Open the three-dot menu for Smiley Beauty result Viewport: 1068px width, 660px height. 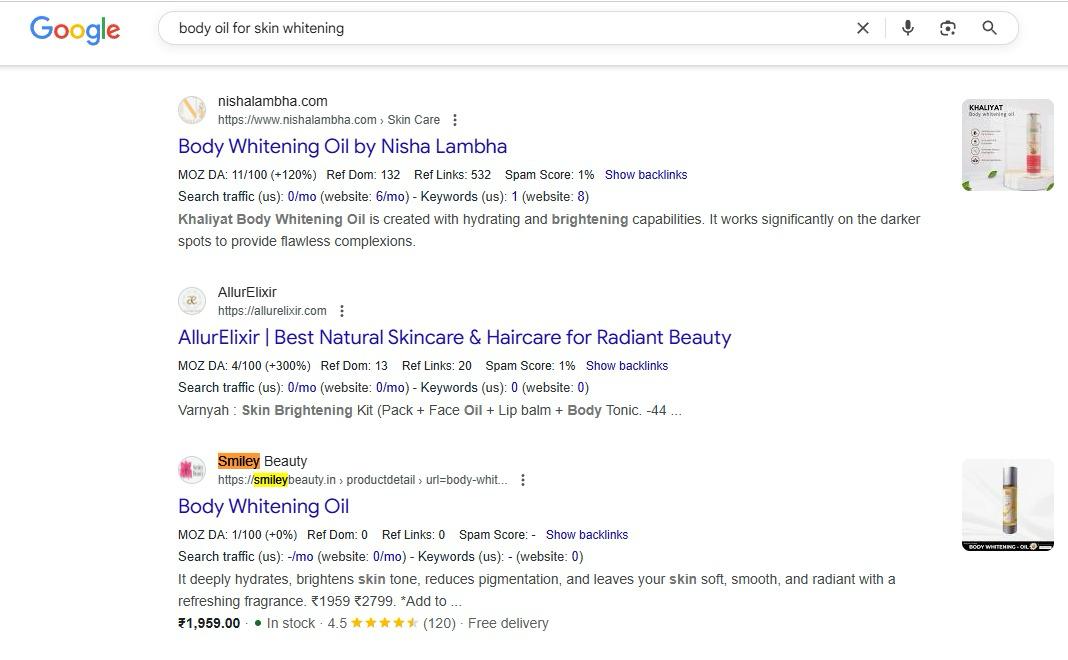(x=522, y=480)
